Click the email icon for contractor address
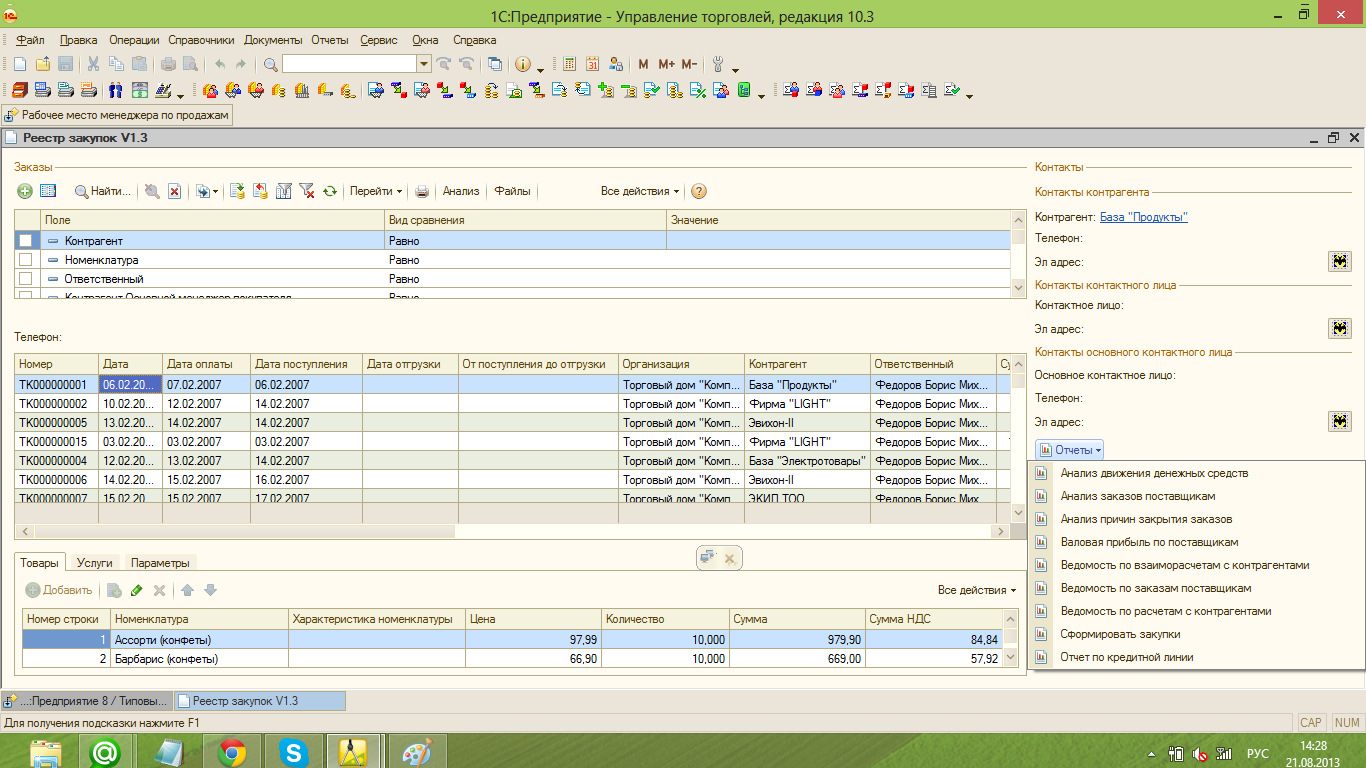Screen dimensions: 1366x768 [x=1340, y=261]
